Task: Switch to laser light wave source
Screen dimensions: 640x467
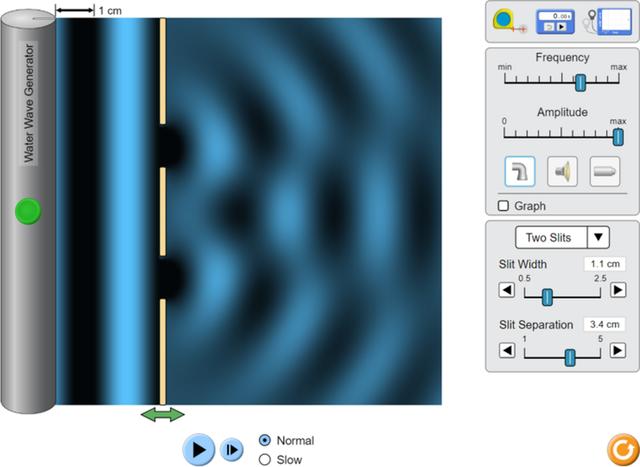Action: (x=604, y=171)
